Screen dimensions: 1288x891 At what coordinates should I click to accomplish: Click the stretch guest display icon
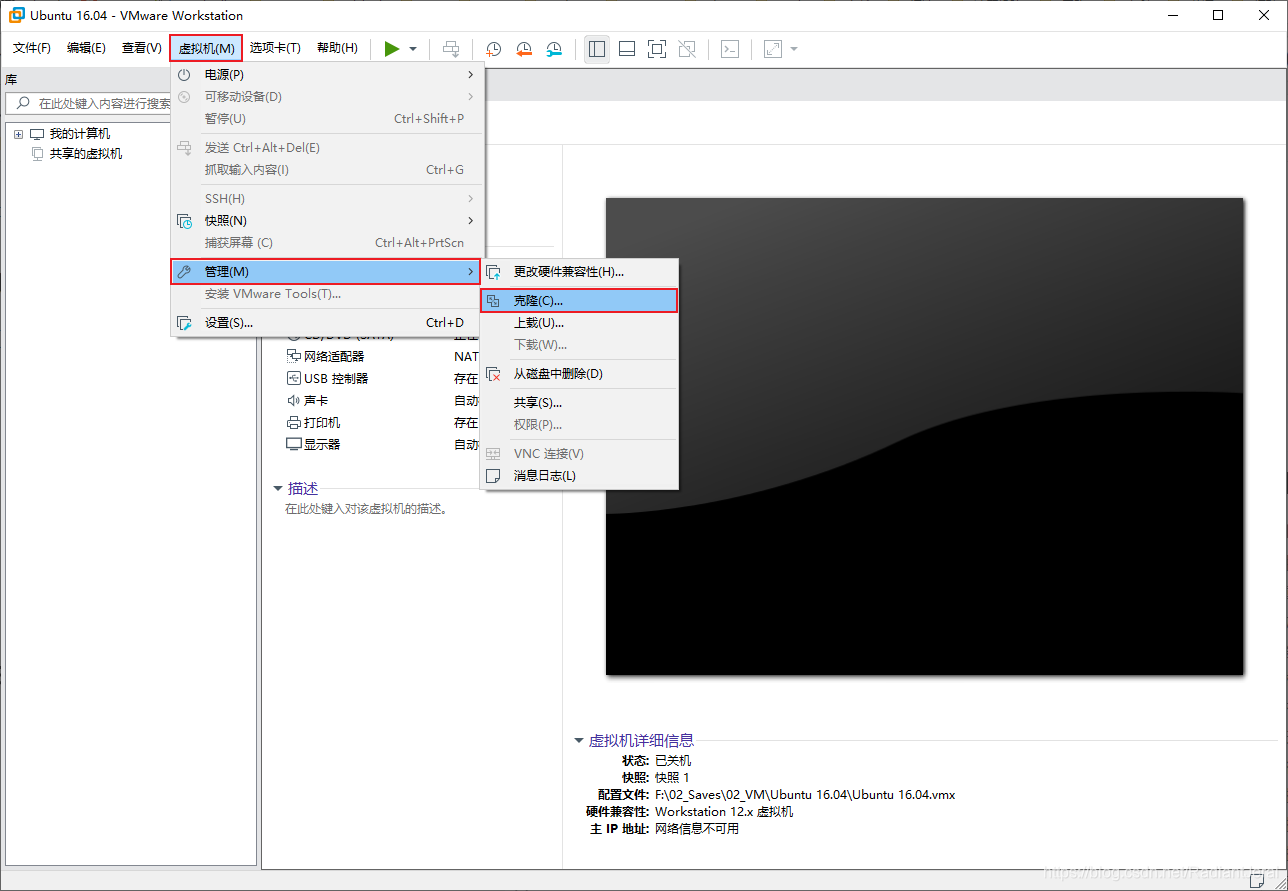click(773, 48)
